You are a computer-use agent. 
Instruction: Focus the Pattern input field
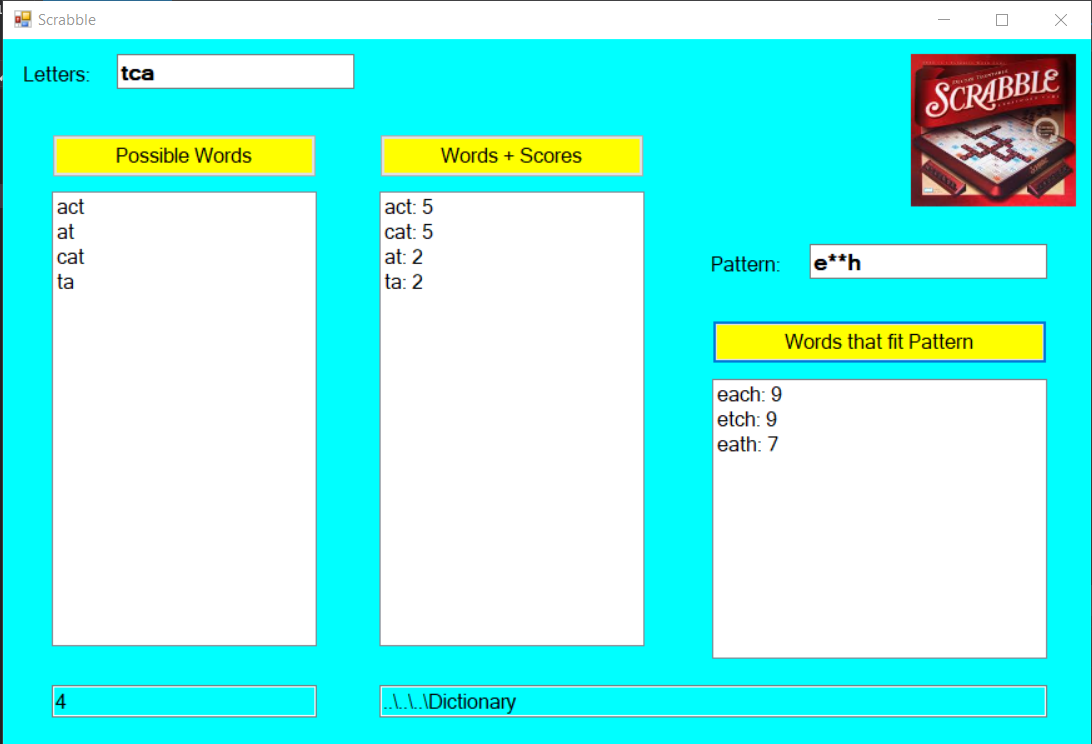(x=928, y=262)
